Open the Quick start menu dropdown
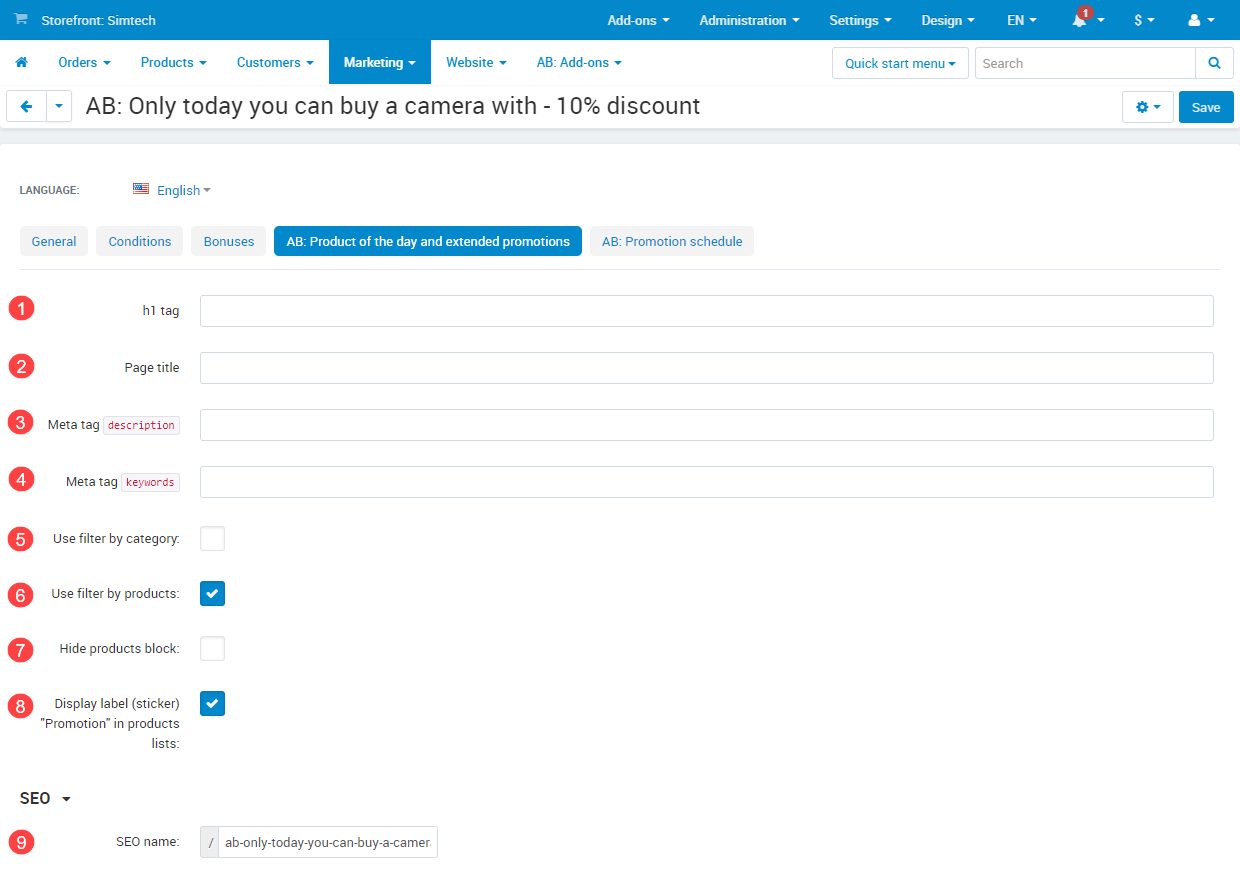Image resolution: width=1240 pixels, height=882 pixels. (x=899, y=63)
